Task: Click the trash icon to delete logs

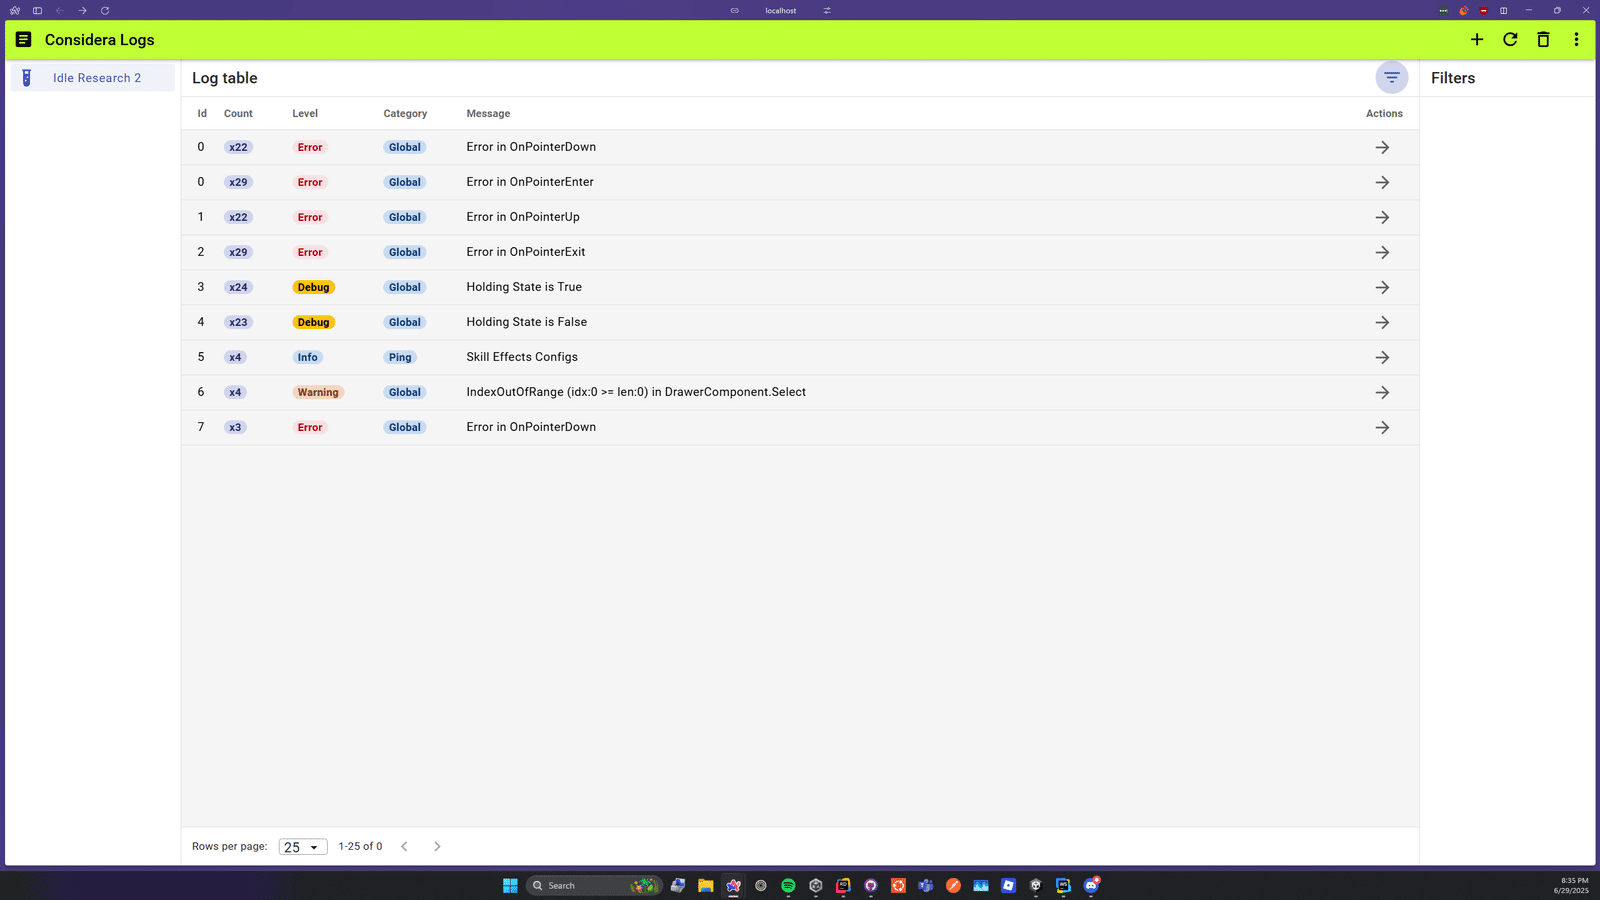Action: click(1543, 40)
